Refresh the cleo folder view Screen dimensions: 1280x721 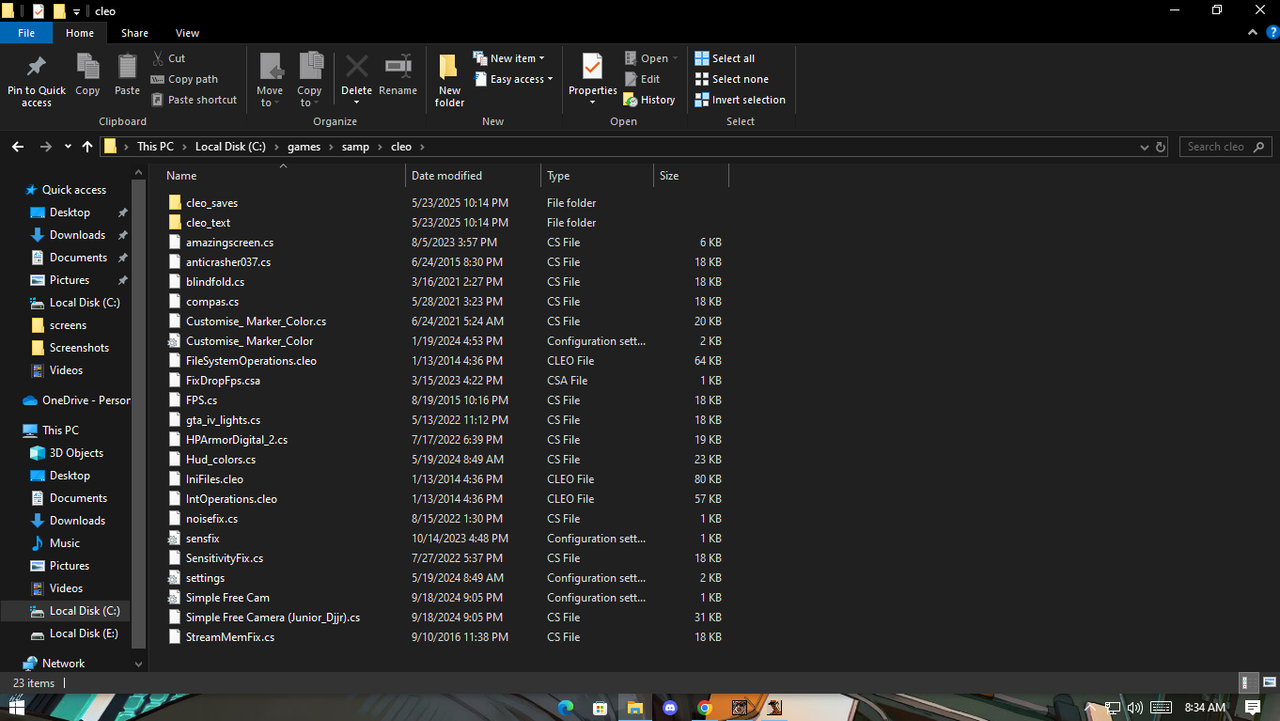coord(1161,147)
